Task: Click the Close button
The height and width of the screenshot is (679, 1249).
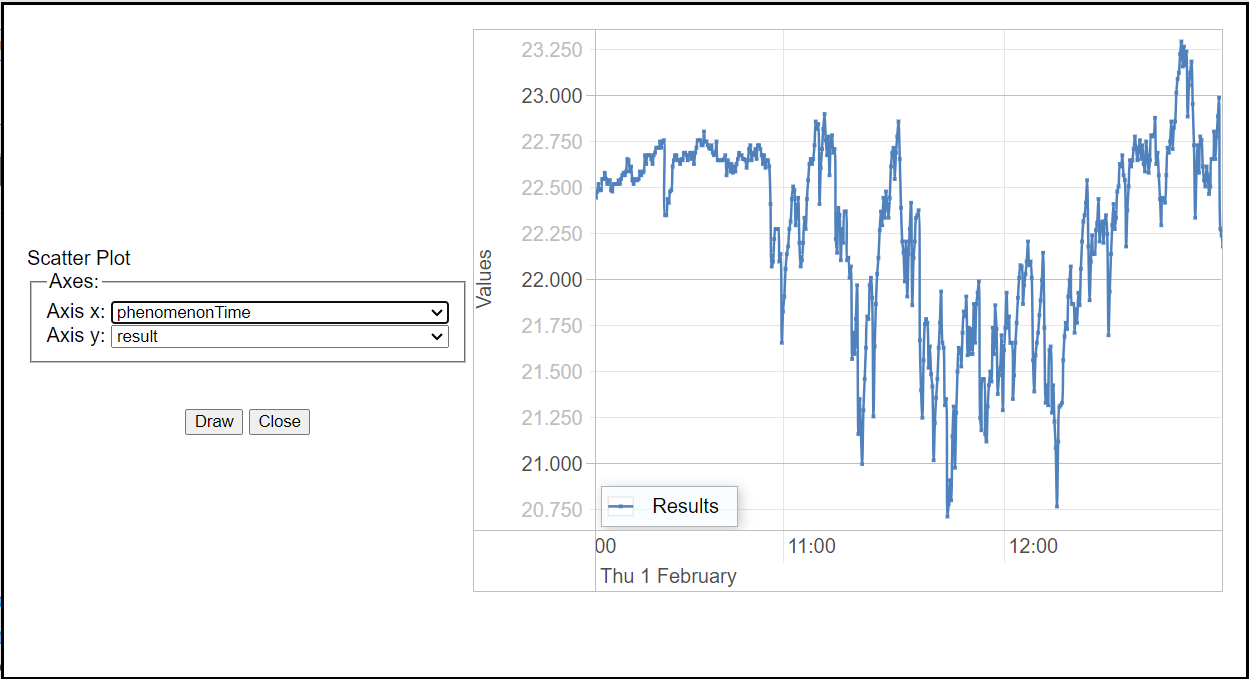Action: coord(279,421)
